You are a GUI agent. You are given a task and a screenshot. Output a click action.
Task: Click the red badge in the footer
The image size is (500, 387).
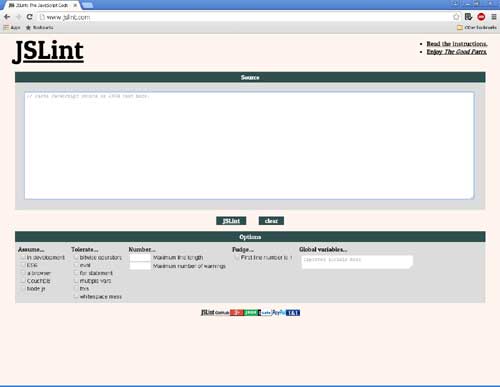(237, 313)
